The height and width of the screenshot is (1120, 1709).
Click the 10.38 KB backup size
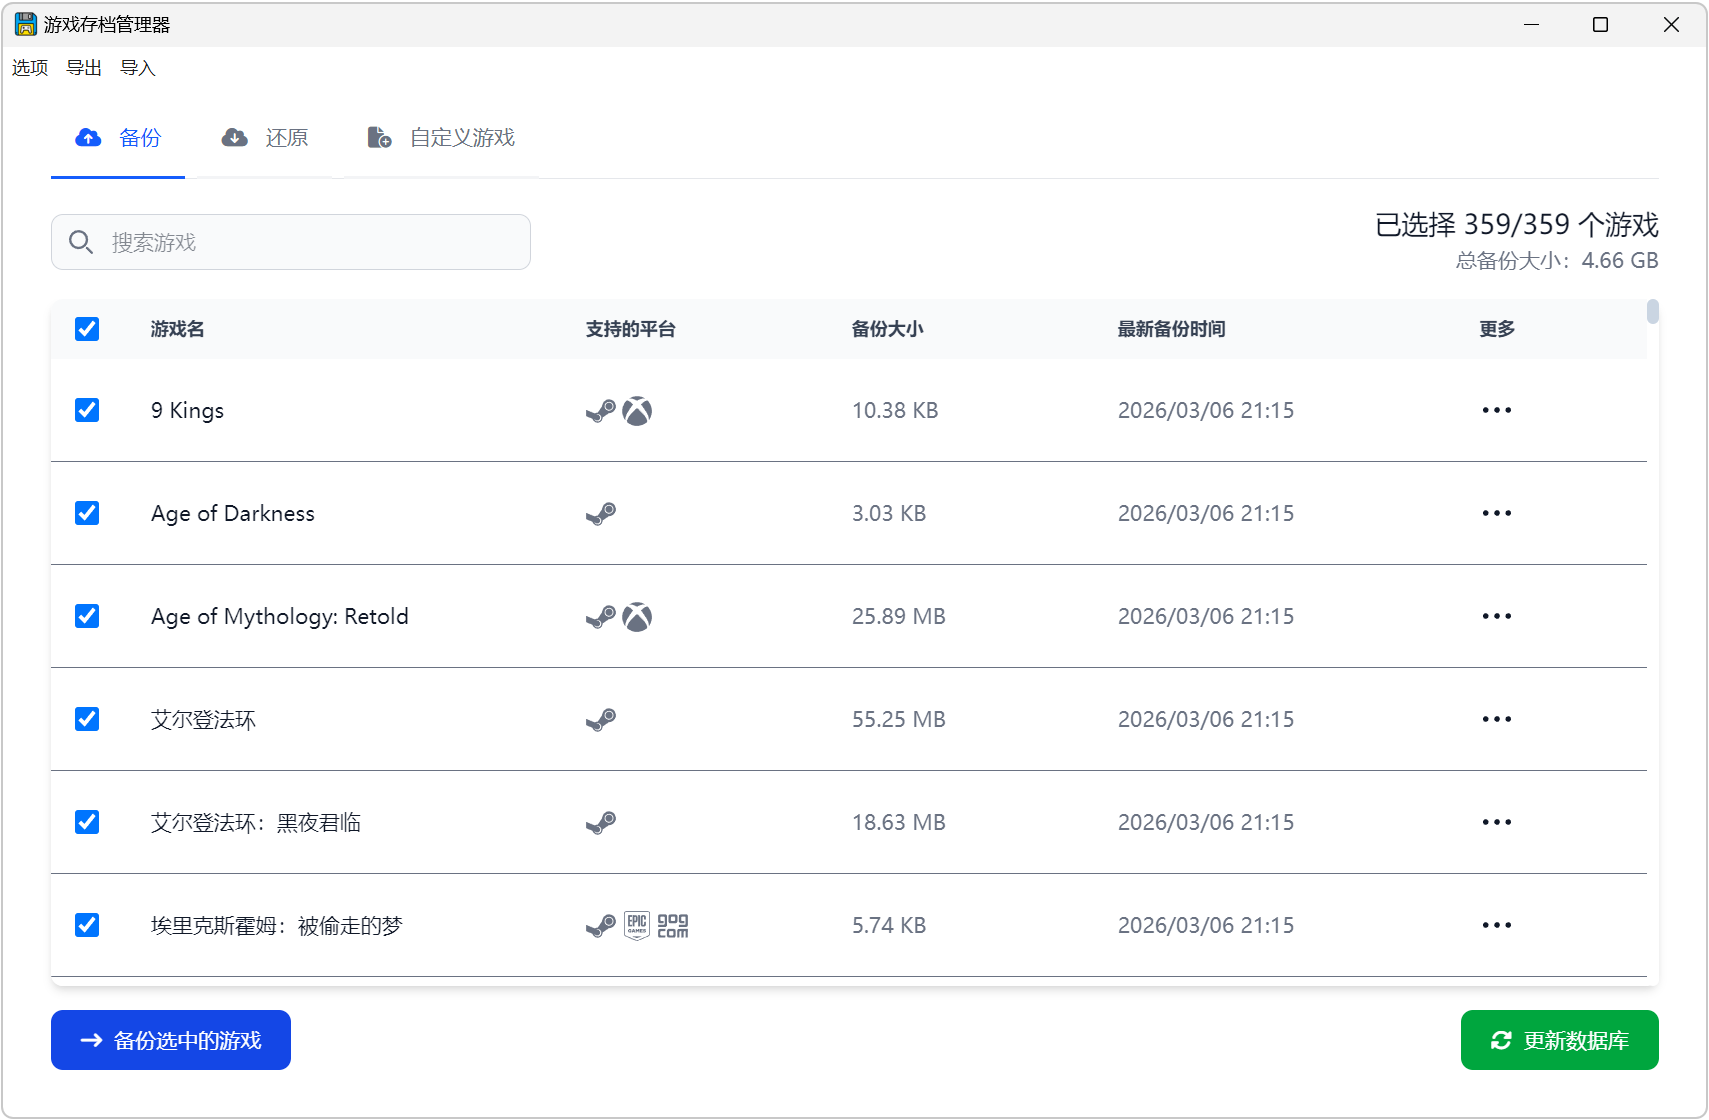tap(895, 410)
